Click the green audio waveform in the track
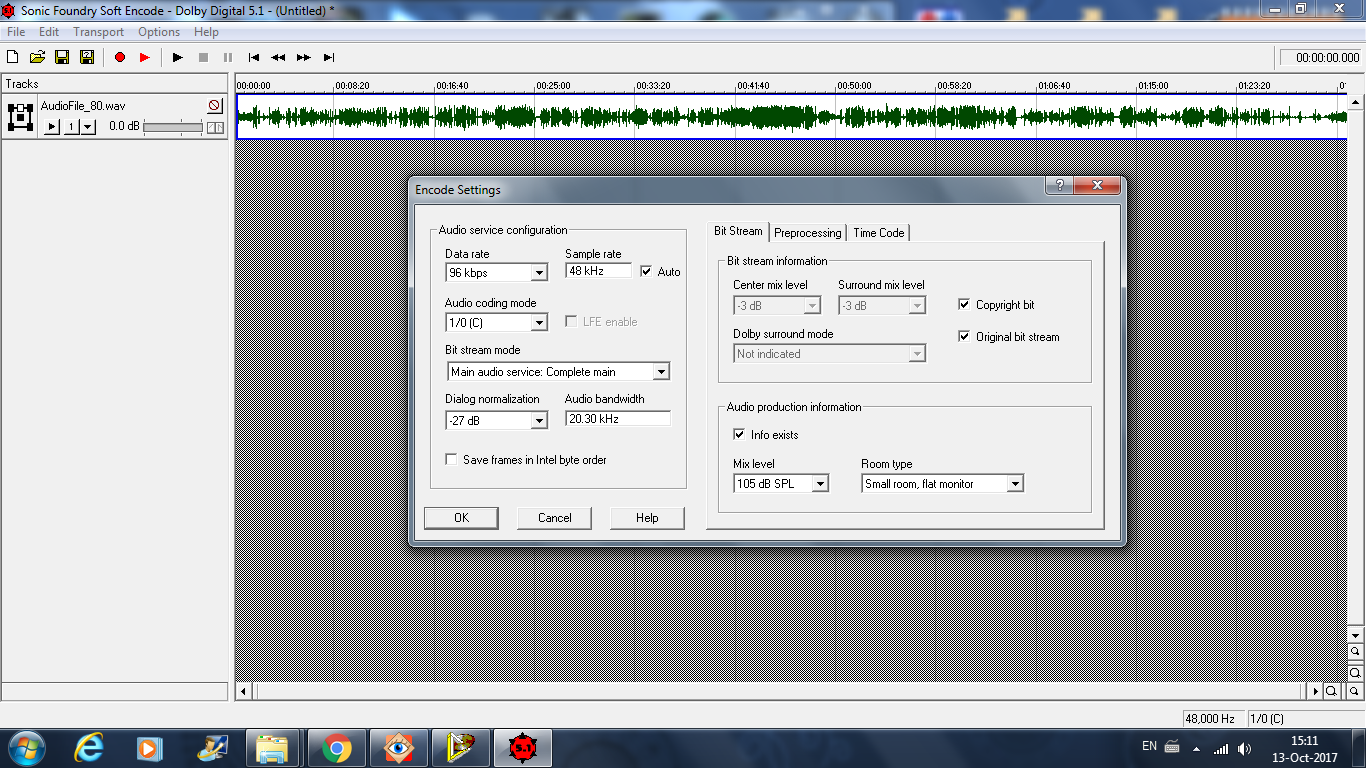Viewport: 1366px width, 768px height. coord(791,117)
